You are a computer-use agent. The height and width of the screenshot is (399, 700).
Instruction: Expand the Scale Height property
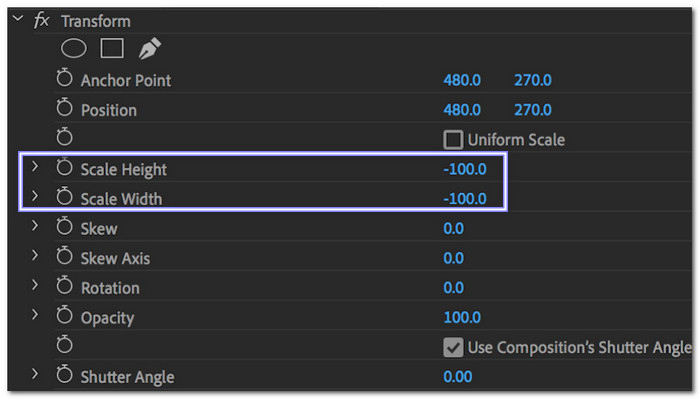point(35,166)
